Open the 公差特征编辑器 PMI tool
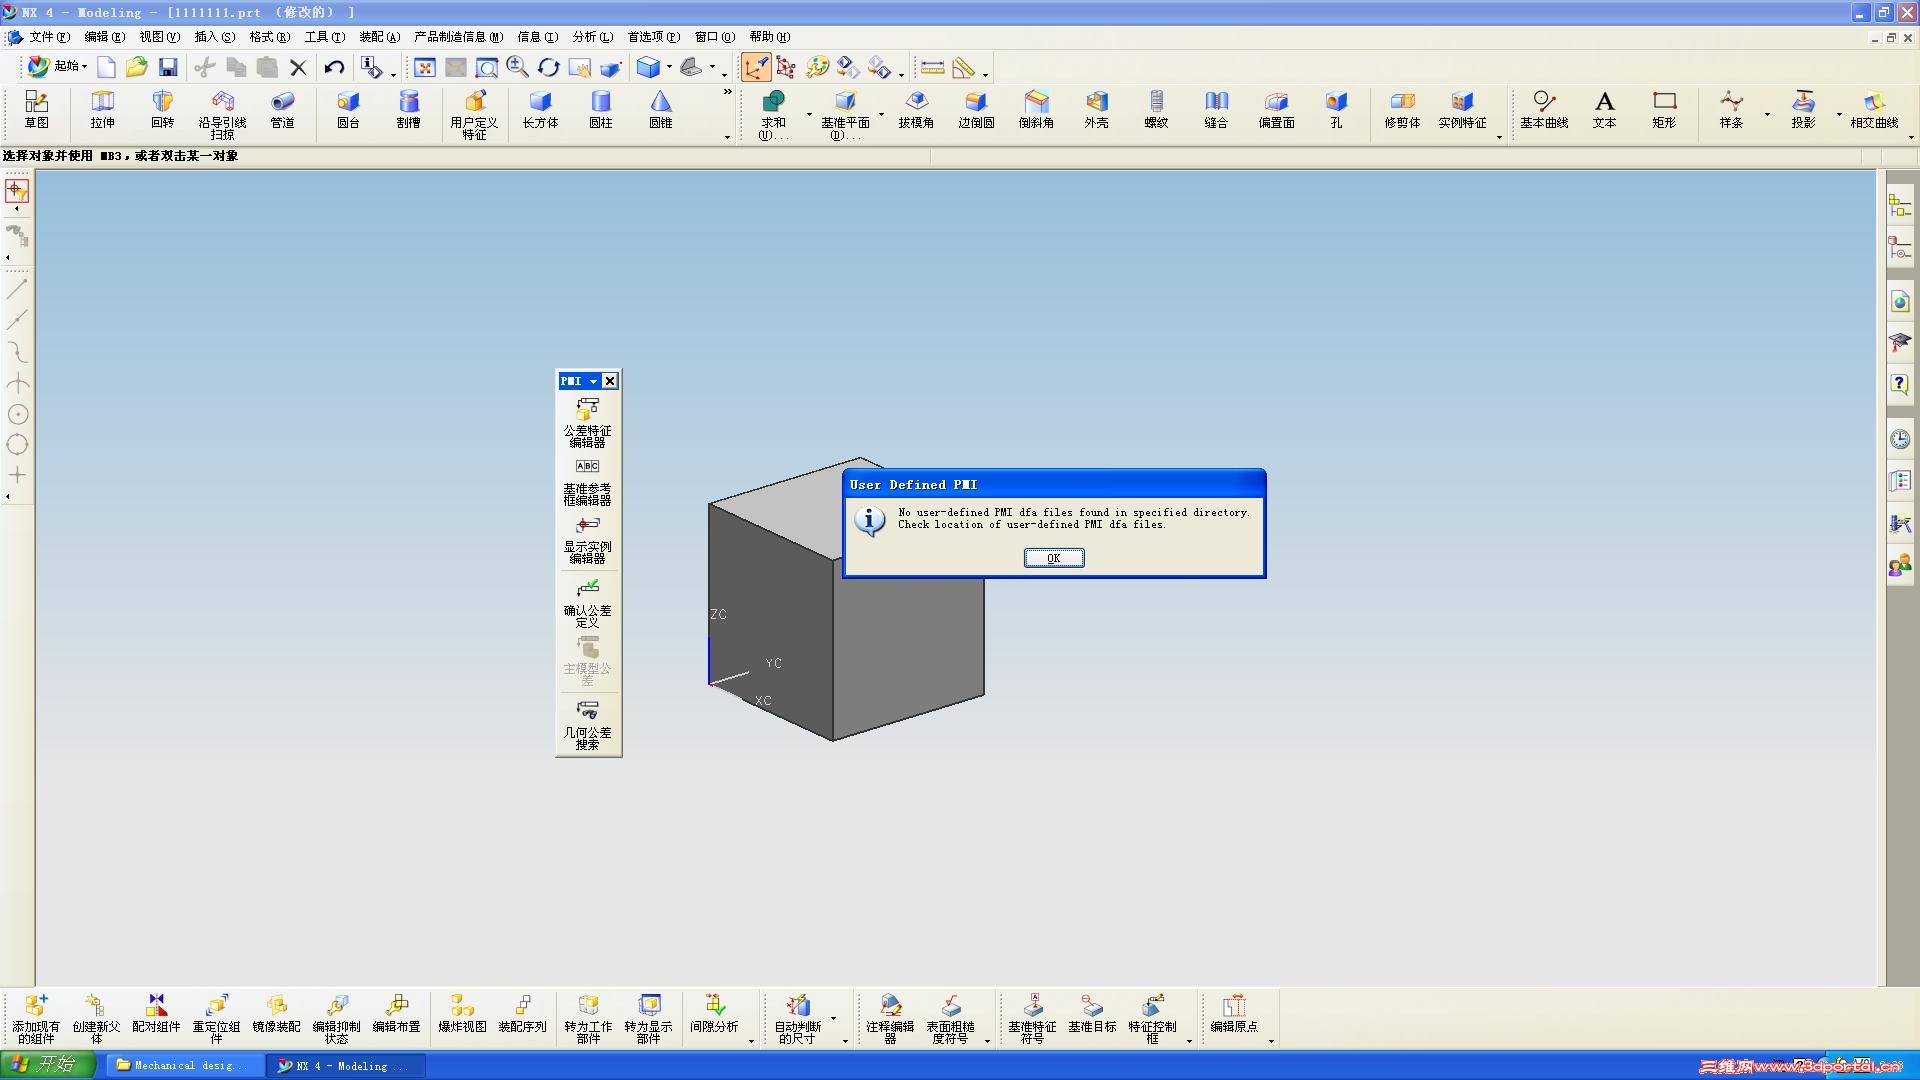 pyautogui.click(x=587, y=409)
